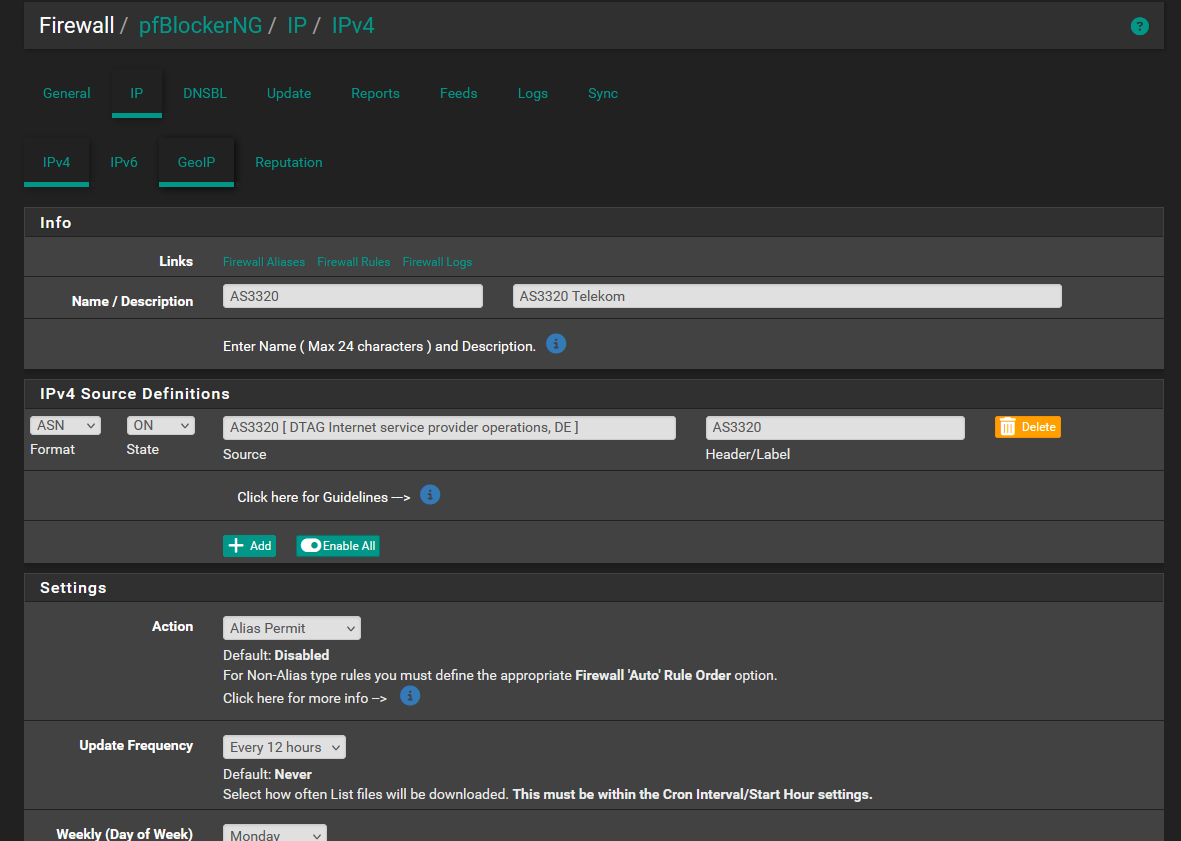
Task: Click the Name field containing AS3320
Action: [x=352, y=295]
